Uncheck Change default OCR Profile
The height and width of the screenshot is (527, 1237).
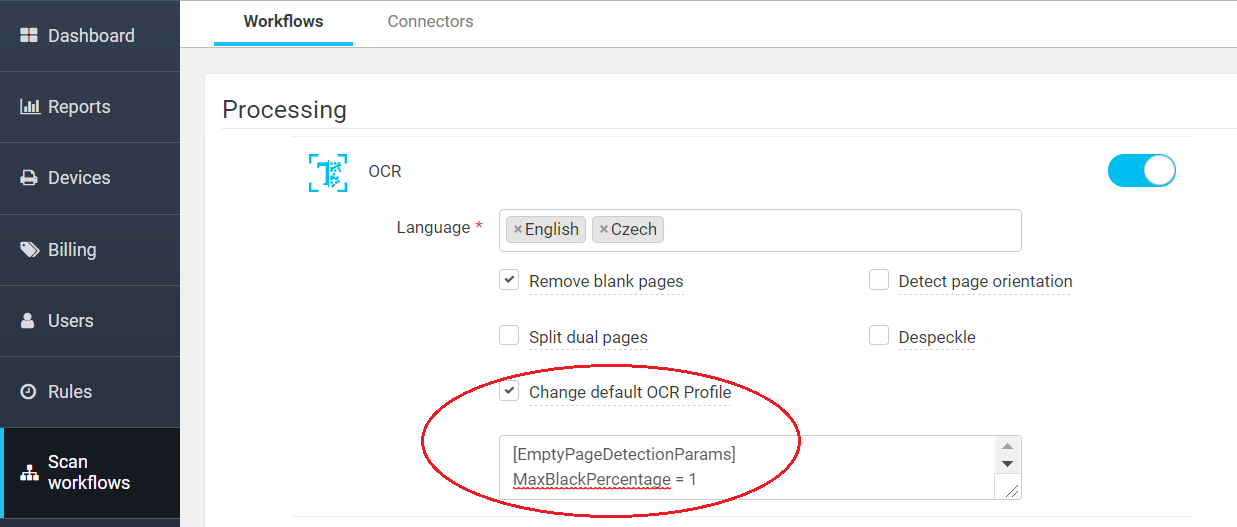(x=509, y=391)
